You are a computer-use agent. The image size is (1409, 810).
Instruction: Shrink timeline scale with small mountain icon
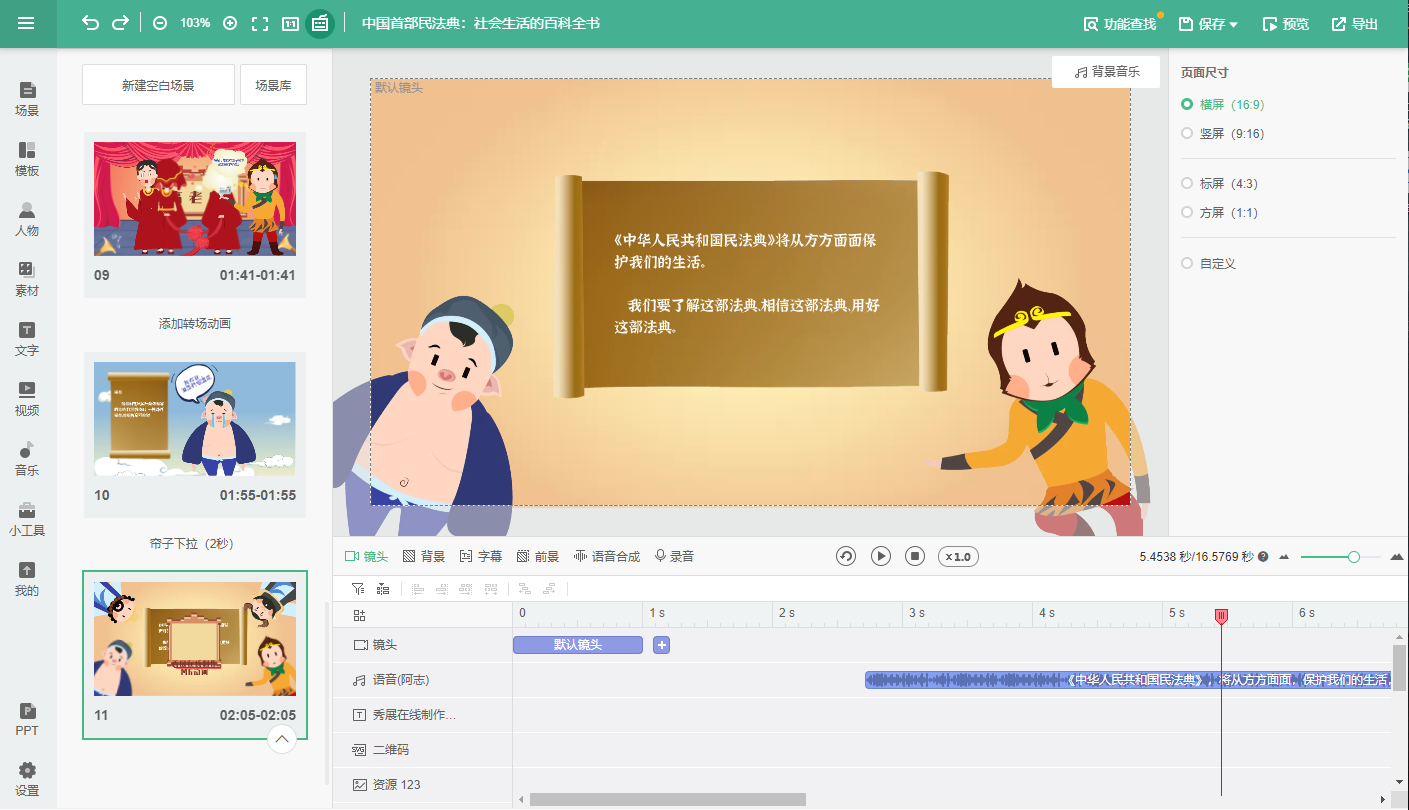pyautogui.click(x=1284, y=557)
